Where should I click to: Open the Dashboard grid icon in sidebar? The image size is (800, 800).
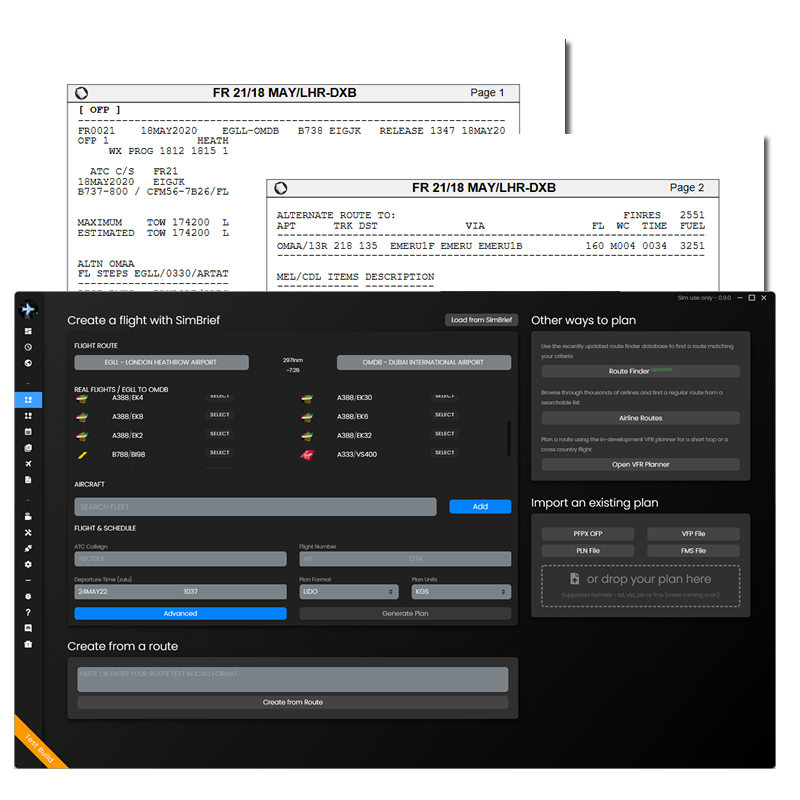[29, 331]
